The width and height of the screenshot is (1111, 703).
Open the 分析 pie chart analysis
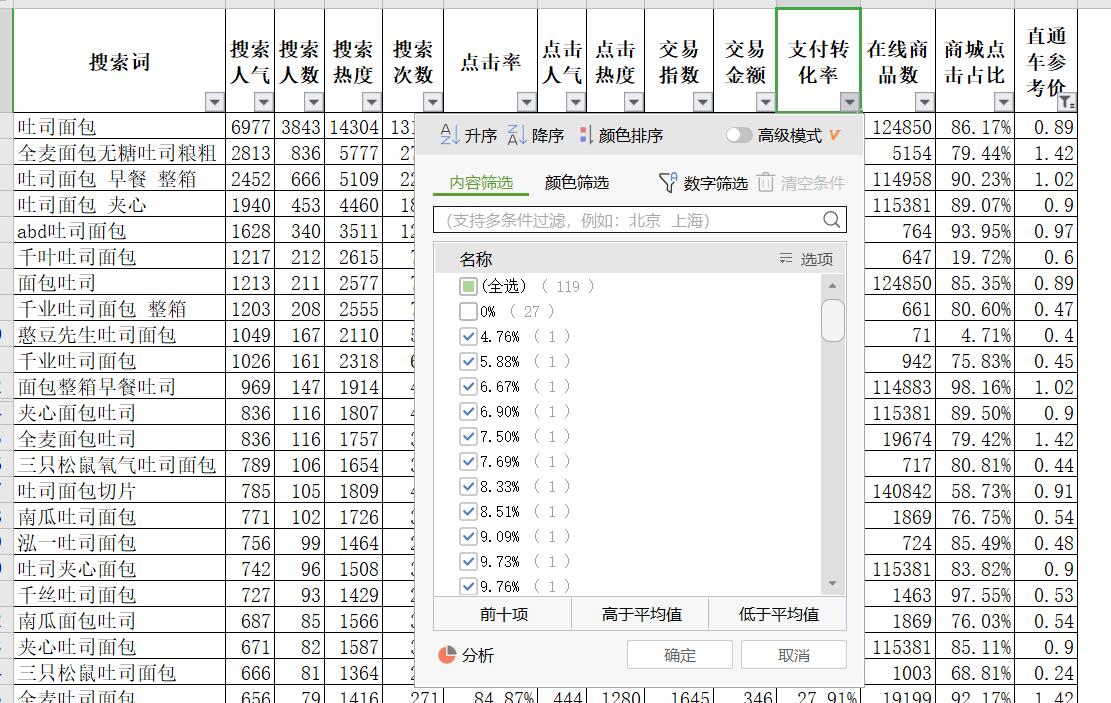(448, 655)
